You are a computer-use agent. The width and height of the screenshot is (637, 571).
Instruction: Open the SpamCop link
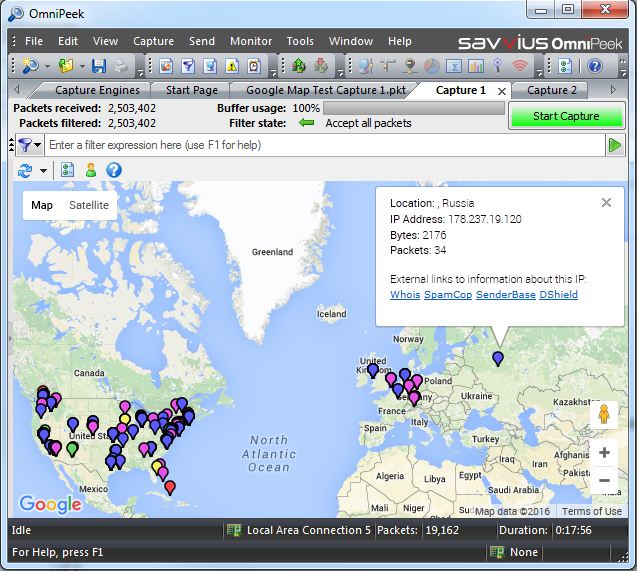point(448,295)
